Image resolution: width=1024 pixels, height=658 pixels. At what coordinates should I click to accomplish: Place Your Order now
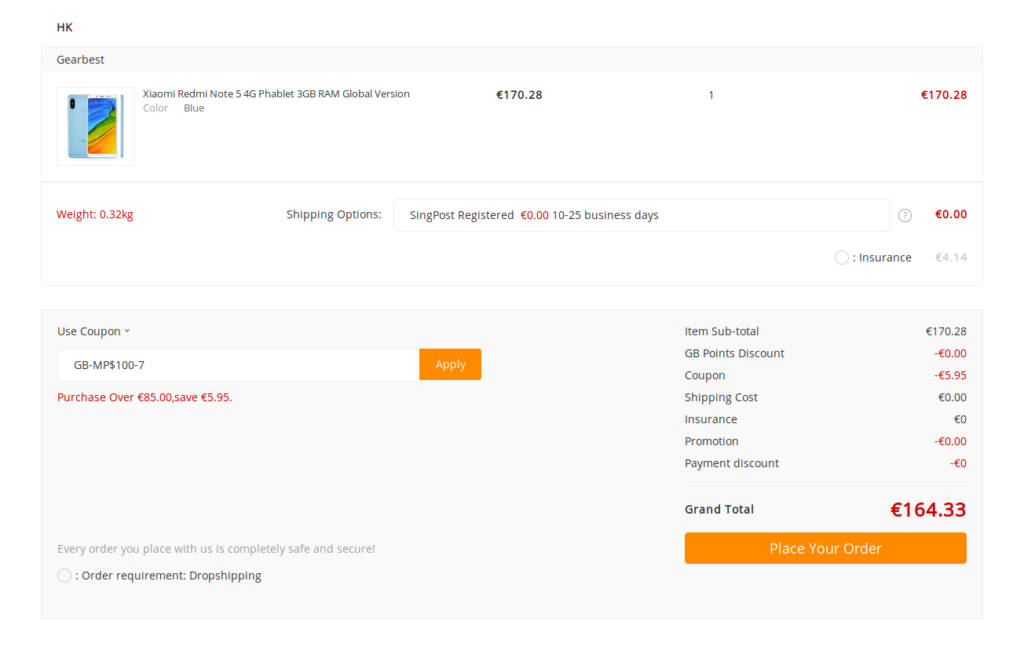(825, 548)
